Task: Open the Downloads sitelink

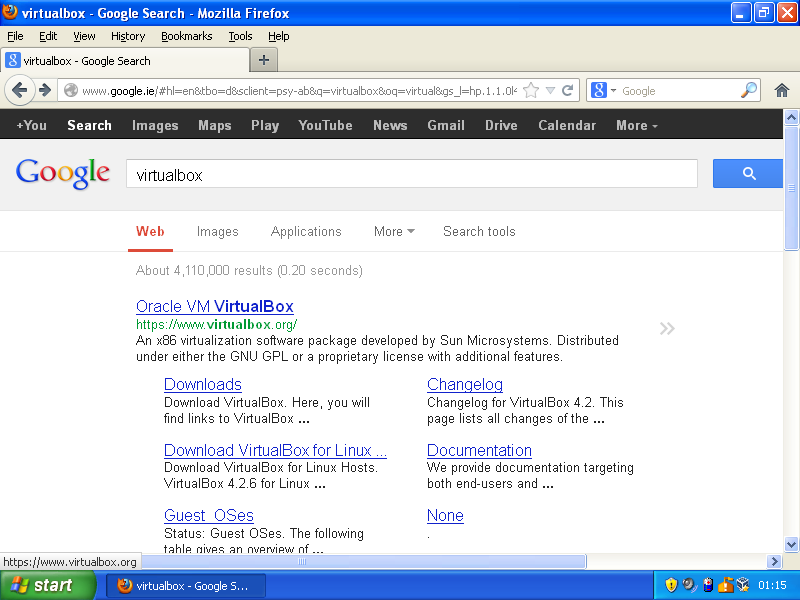Action: point(203,384)
